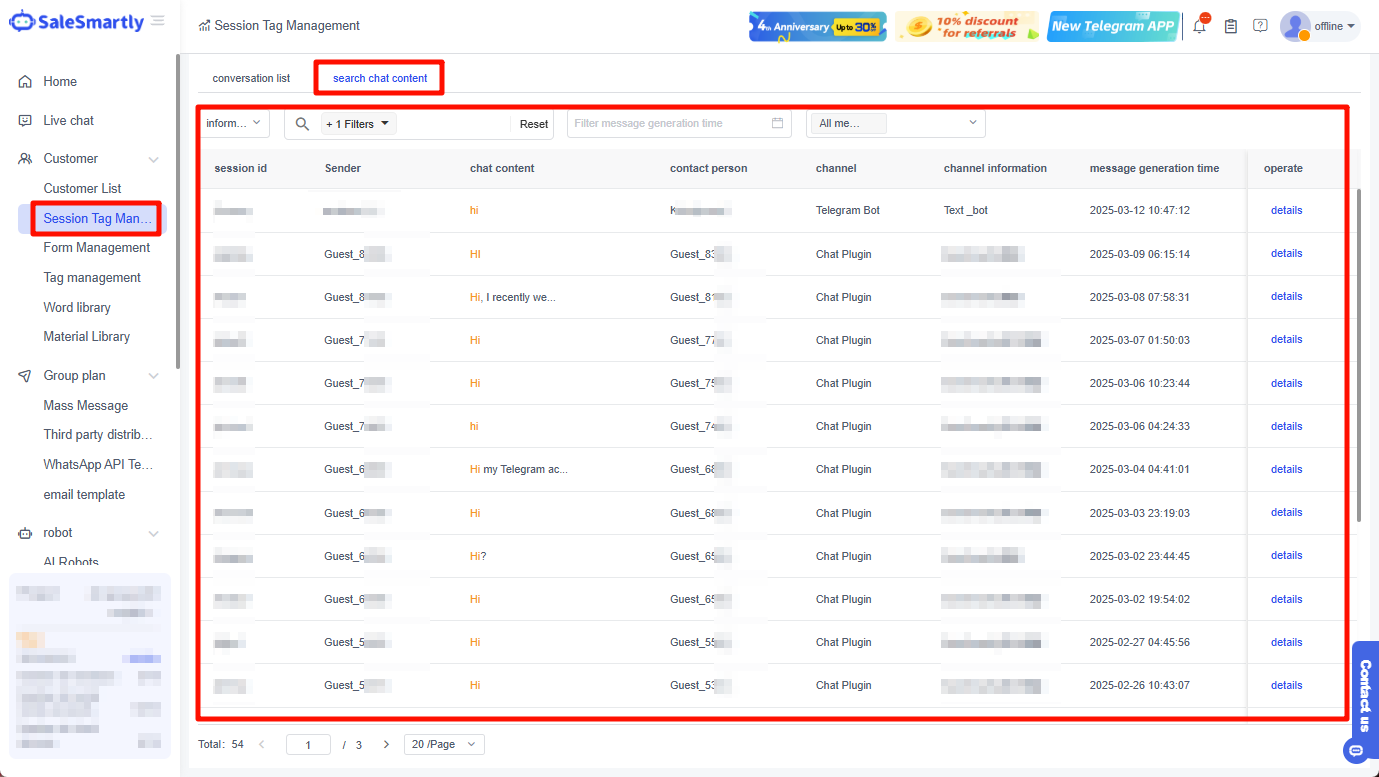Image resolution: width=1379 pixels, height=777 pixels.
Task: Open the '20 /Page' page size dropdown
Action: pos(443,744)
